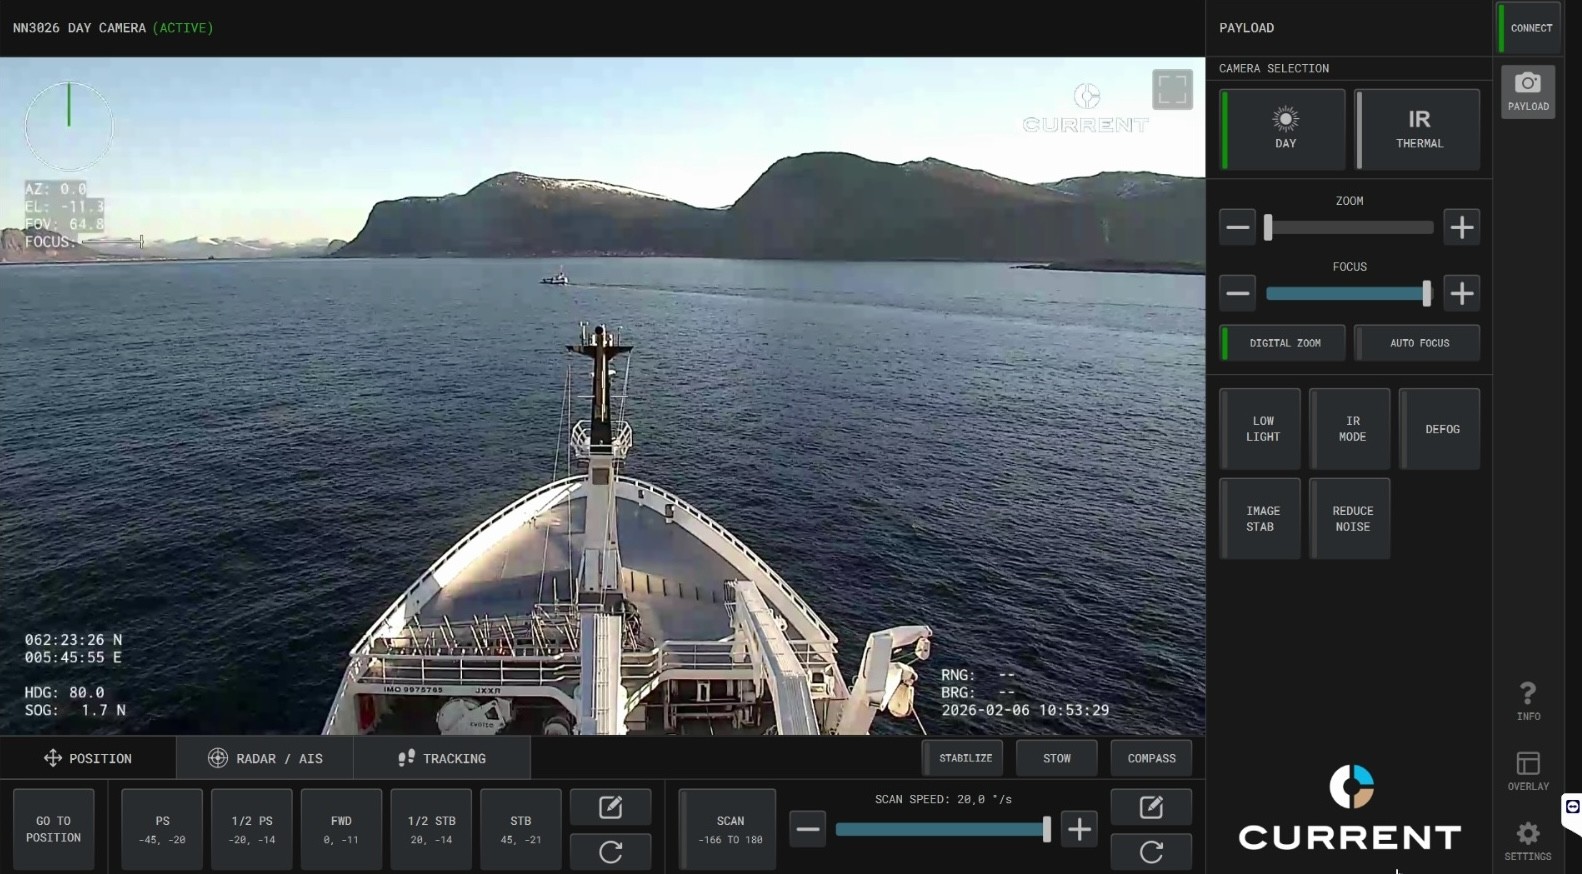Click SOG: 1.7 N readout
Screen dimensions: 1582x874
(75, 710)
